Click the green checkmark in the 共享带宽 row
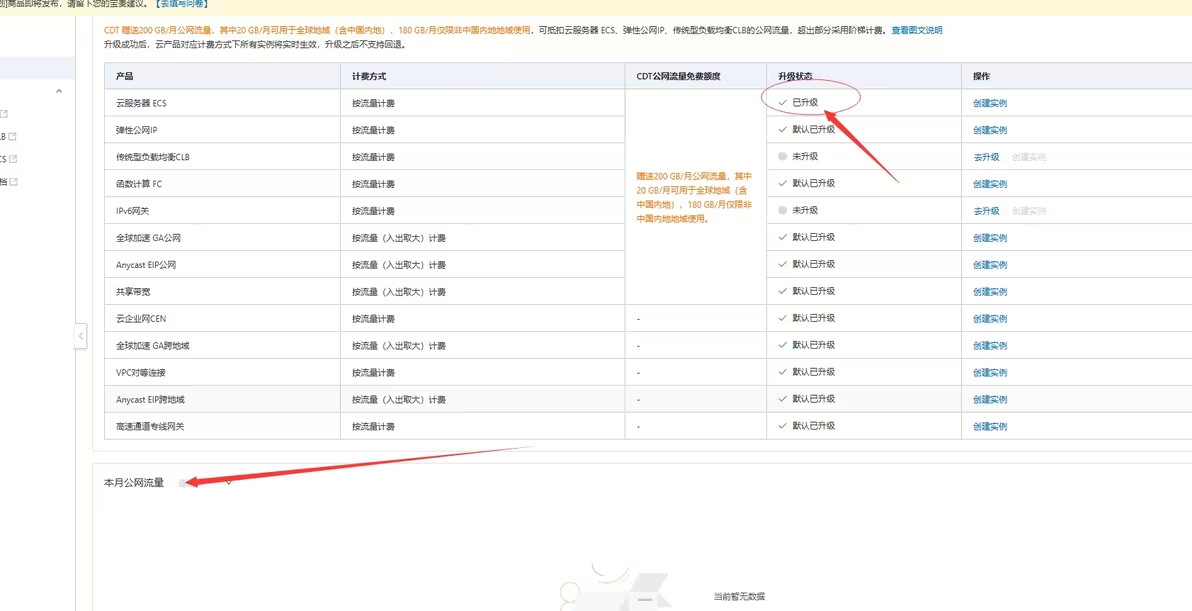This screenshot has height=611, width=1192. pos(782,291)
